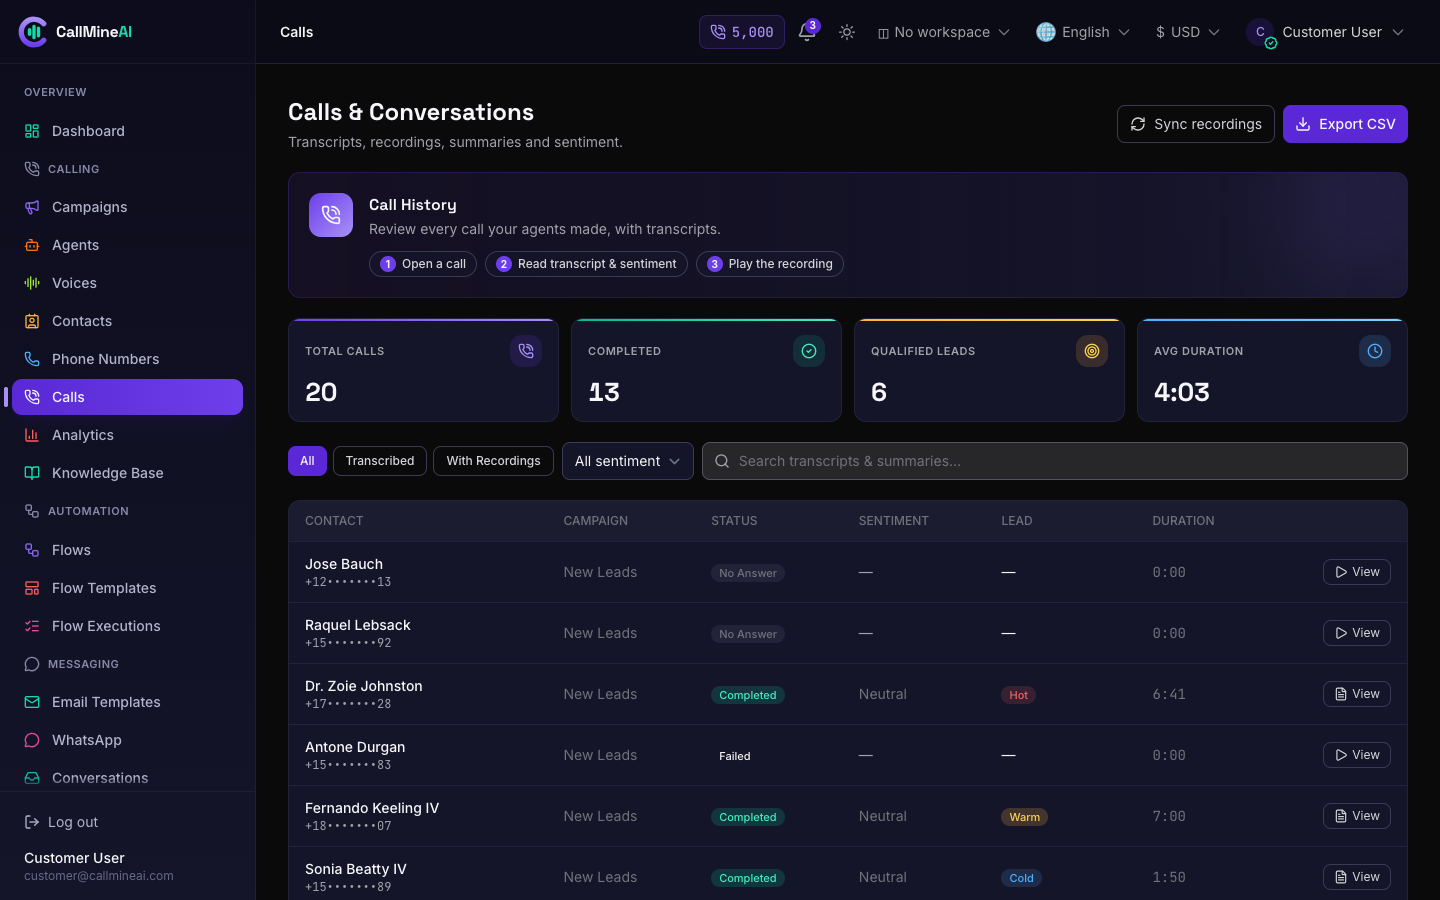Open Contacts in the sidebar
The image size is (1440, 900).
click(x=128, y=321)
